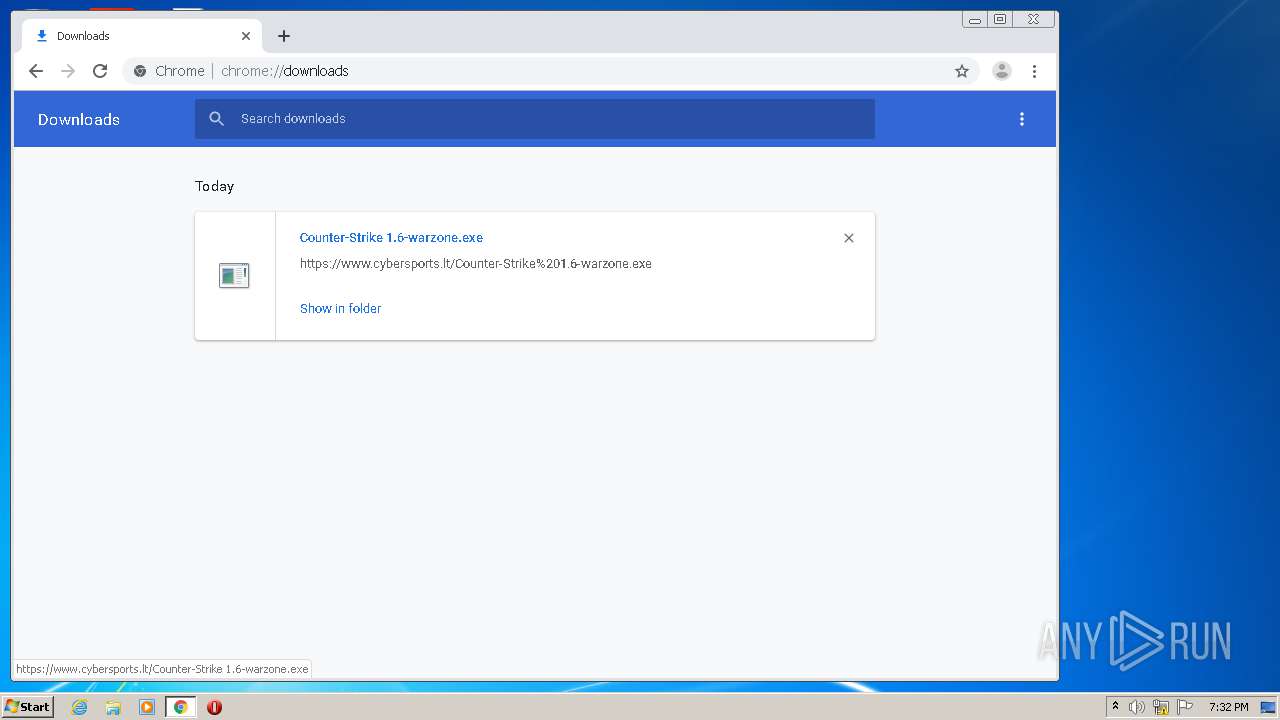1280x720 pixels.
Task: Click the Downloads heading in the blue bar
Action: 79,119
